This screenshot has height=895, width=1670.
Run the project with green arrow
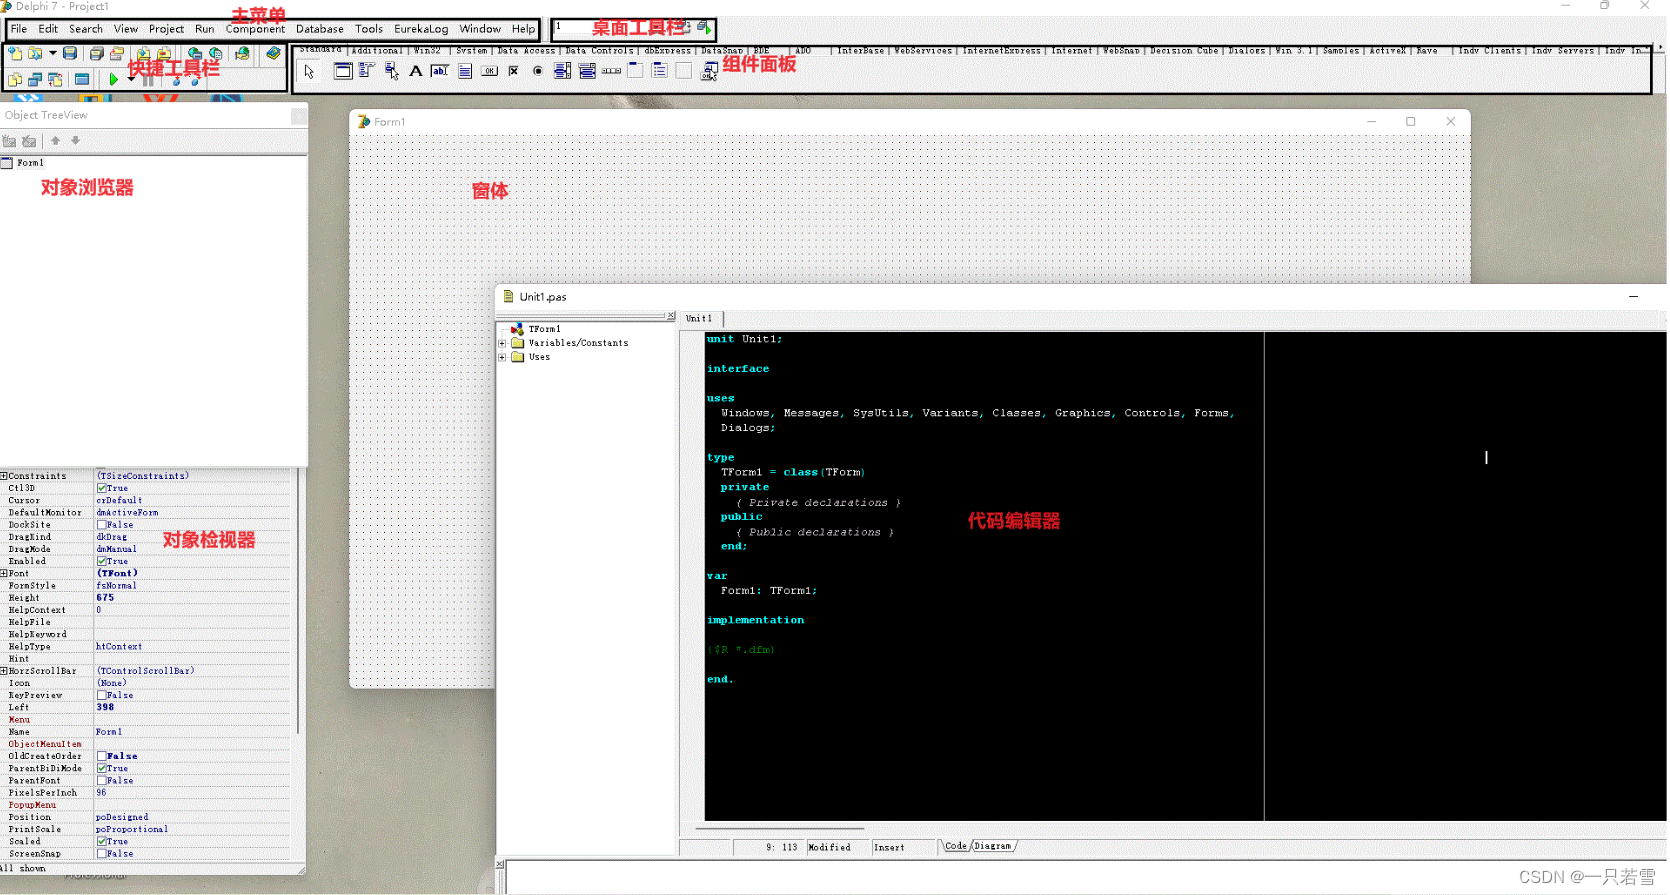[113, 79]
